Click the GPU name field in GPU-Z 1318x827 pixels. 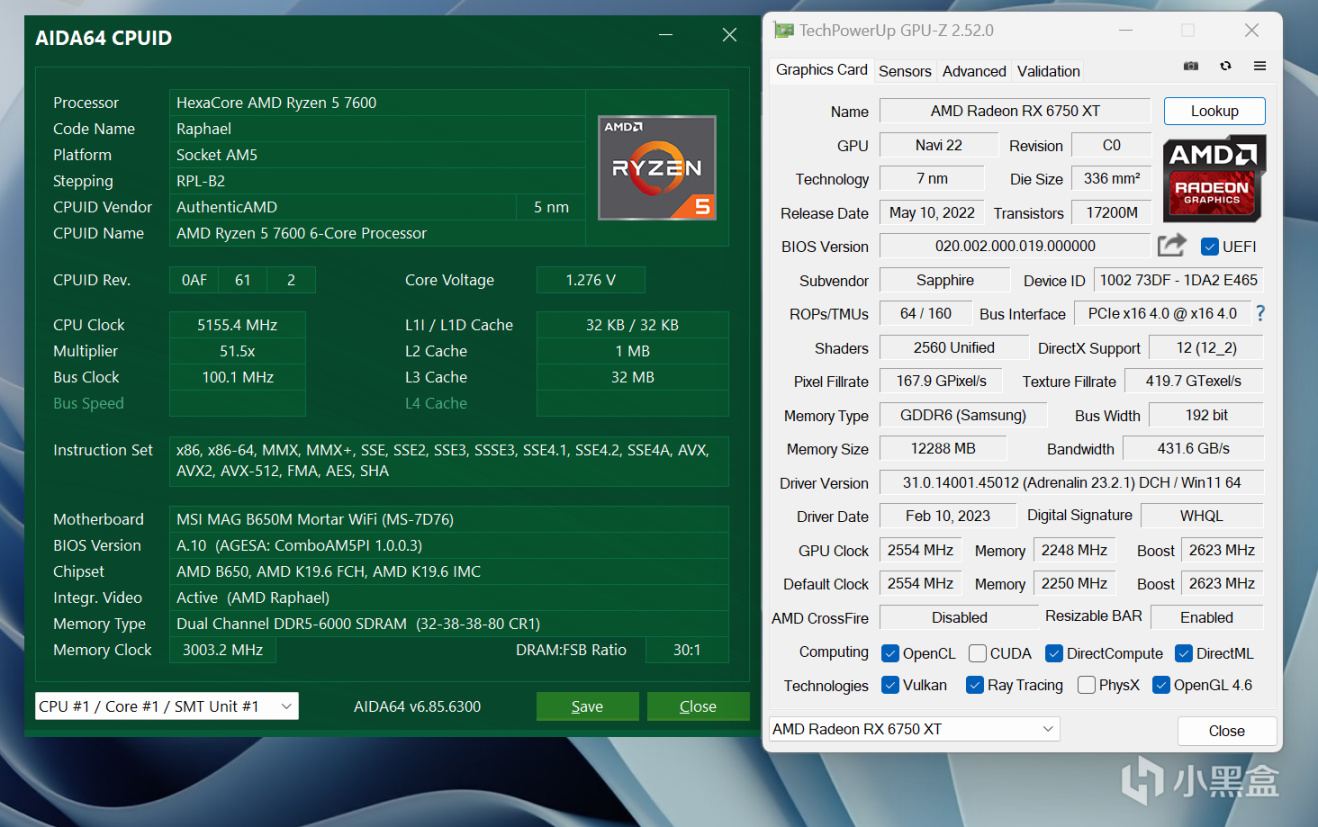point(1015,111)
